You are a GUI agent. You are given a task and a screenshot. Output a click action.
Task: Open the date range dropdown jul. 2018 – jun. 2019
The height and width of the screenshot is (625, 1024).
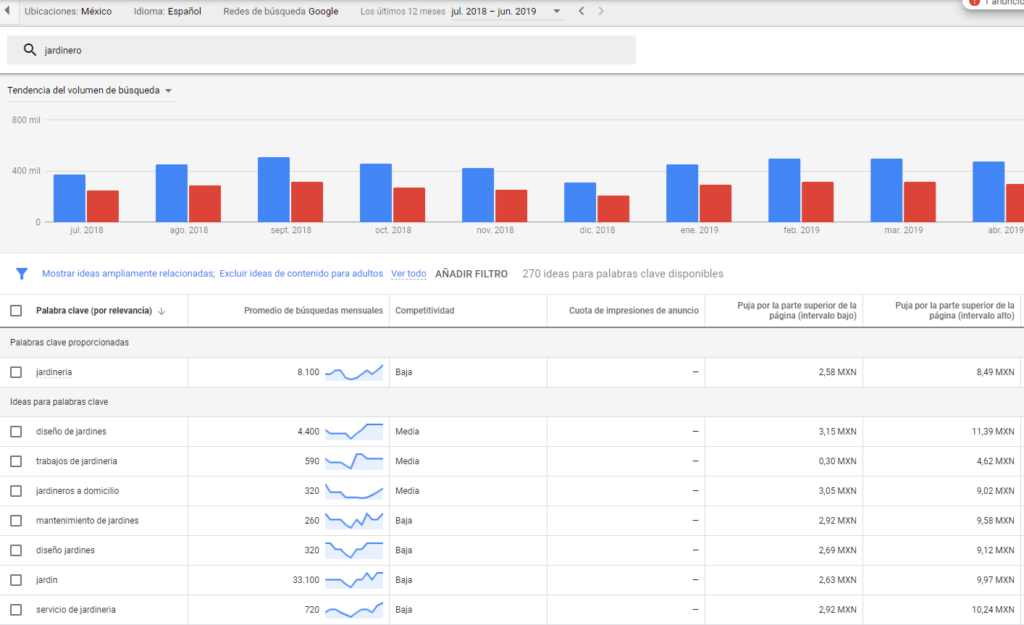coord(506,11)
